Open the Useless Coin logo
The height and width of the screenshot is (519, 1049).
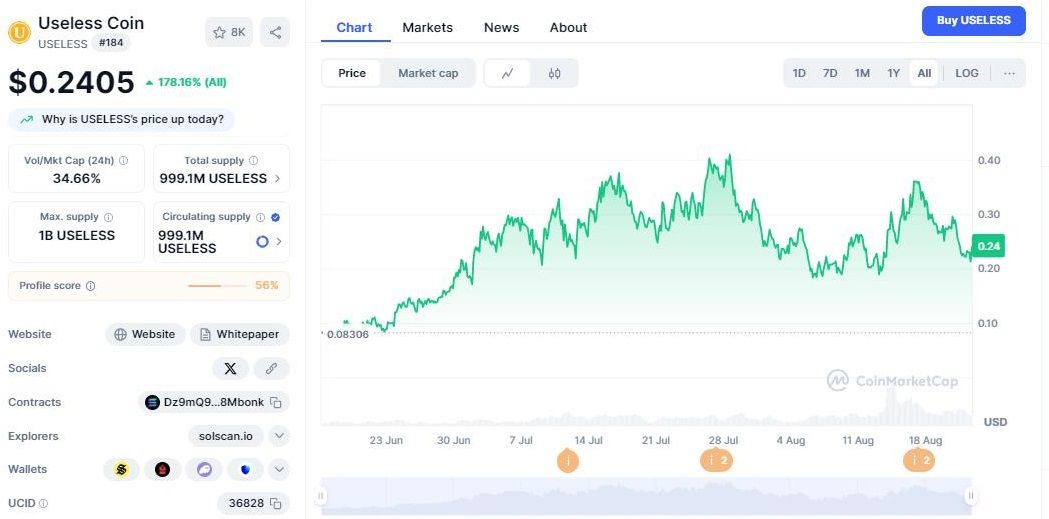click(19, 32)
